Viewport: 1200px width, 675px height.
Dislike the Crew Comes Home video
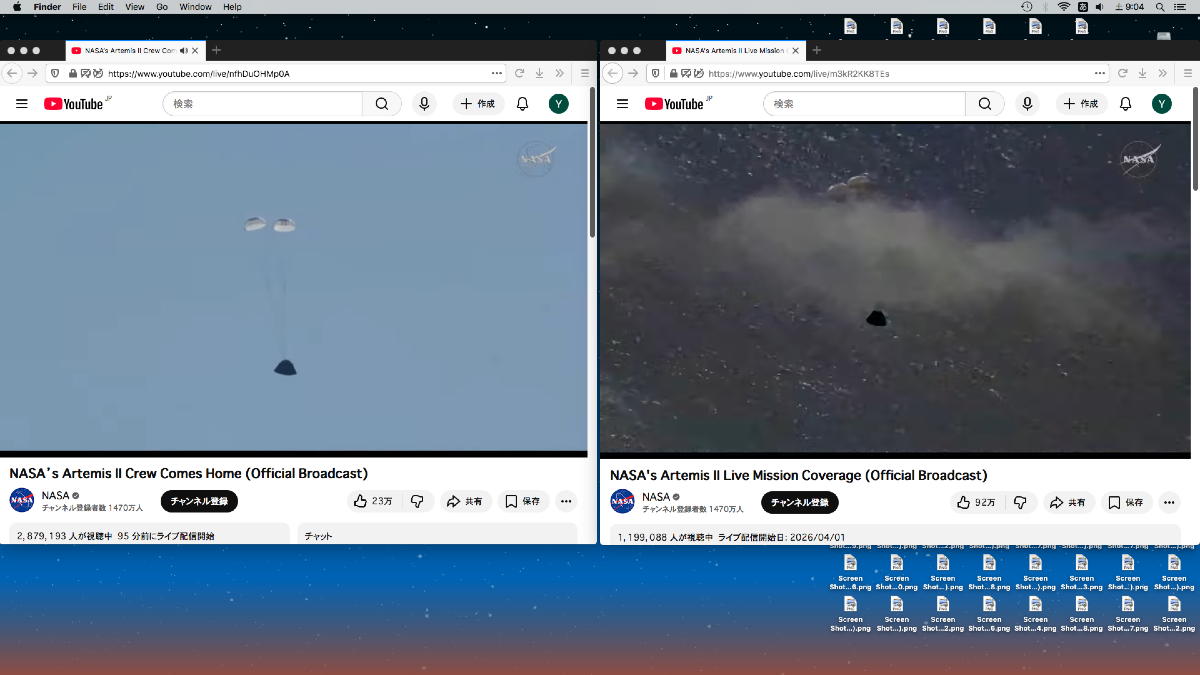click(418, 501)
